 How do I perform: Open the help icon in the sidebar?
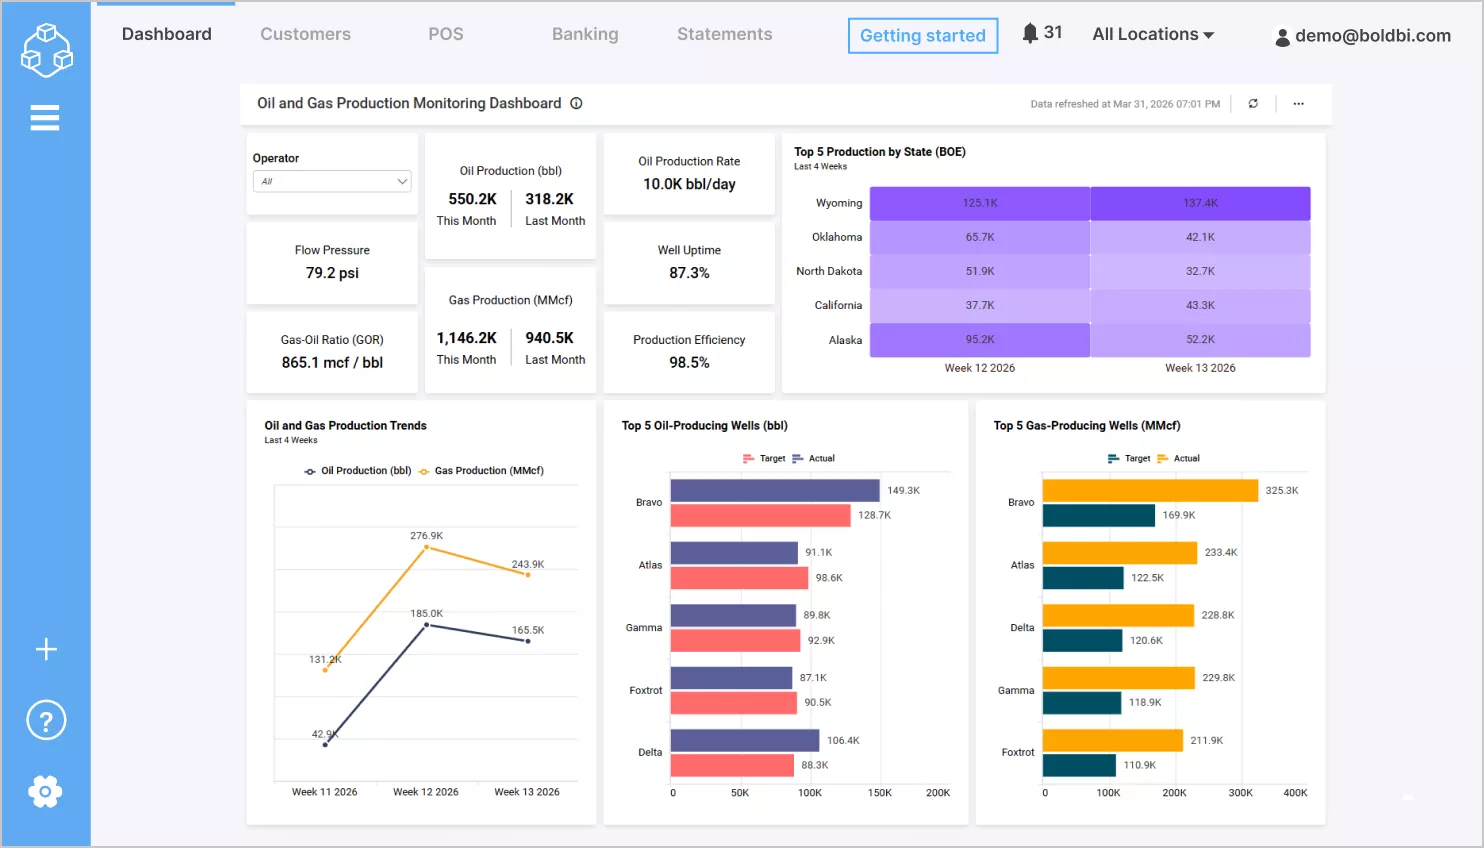46,720
